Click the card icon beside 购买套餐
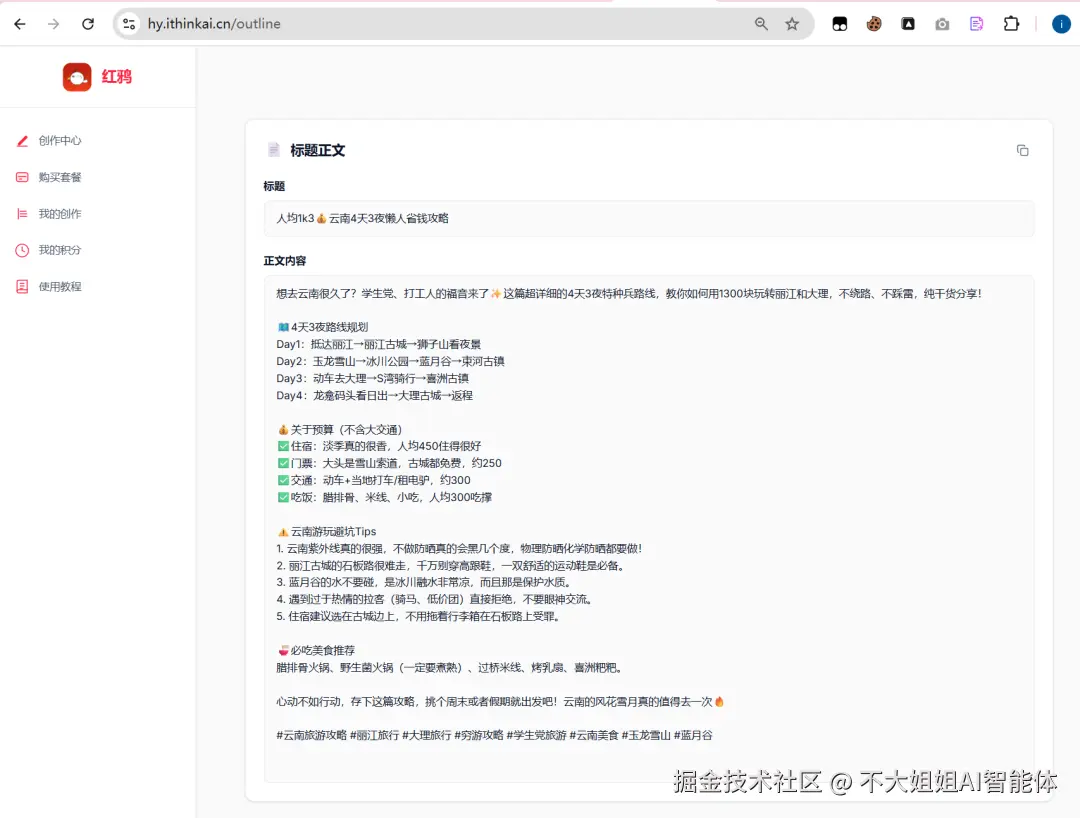Viewport: 1080px width, 818px height. click(22, 177)
